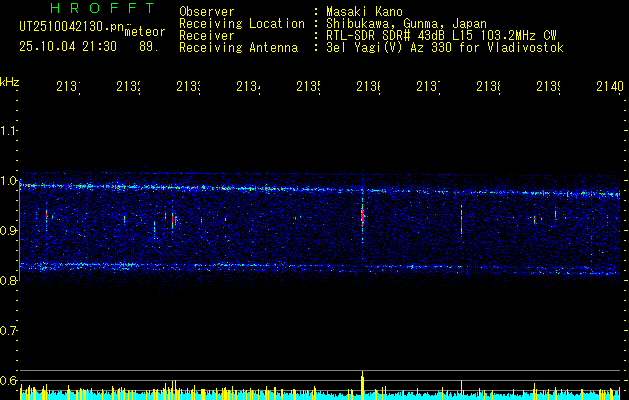Click the strongest red meteor echo near 2136

[x=363, y=217]
